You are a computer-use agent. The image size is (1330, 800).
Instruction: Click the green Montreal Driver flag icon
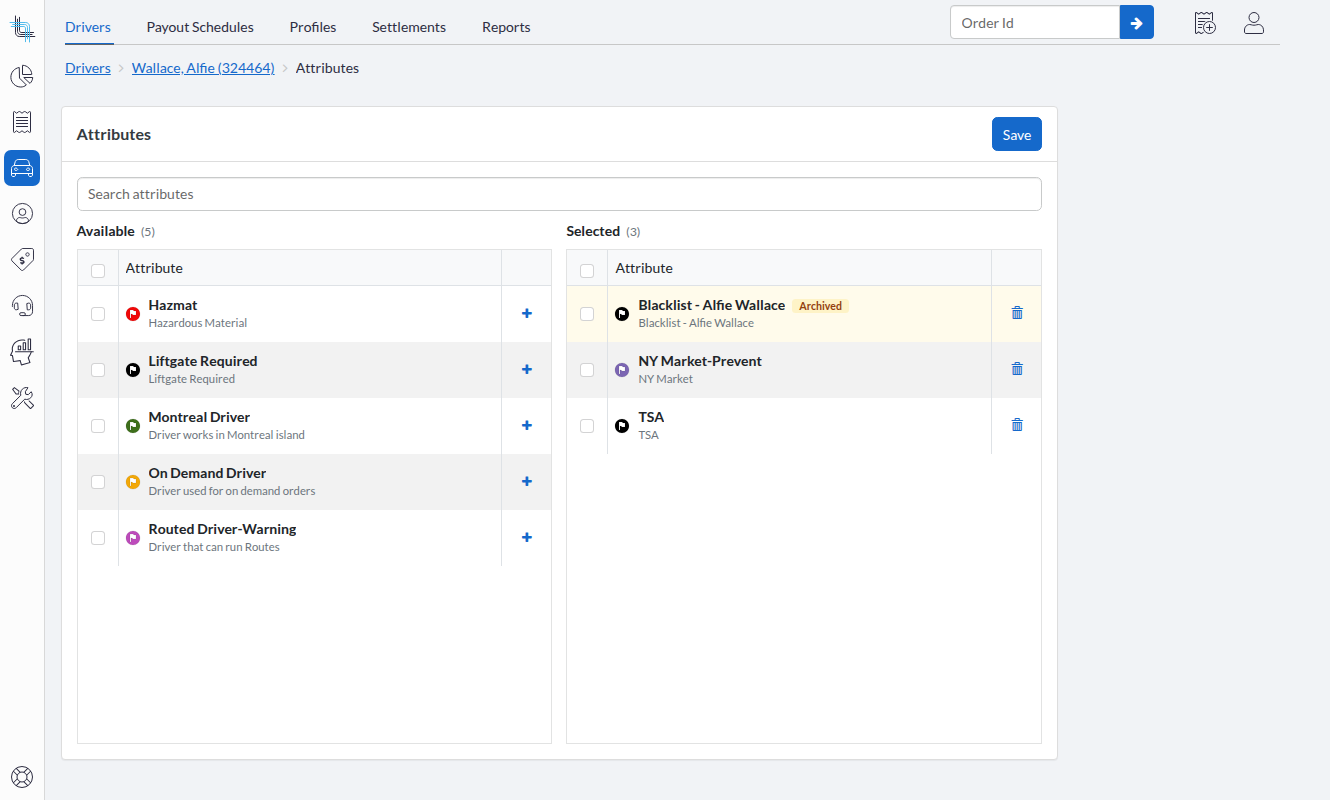133,426
